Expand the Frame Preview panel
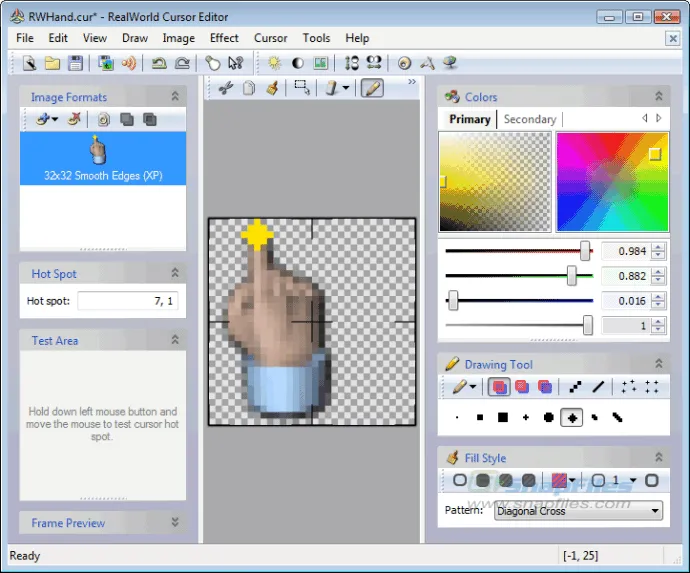The height and width of the screenshot is (573, 690). (x=175, y=522)
